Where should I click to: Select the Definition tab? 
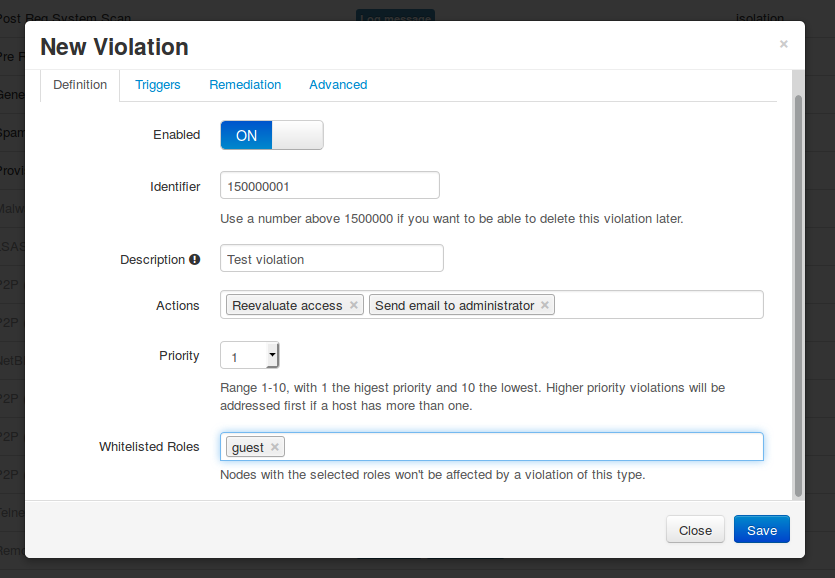[x=80, y=85]
